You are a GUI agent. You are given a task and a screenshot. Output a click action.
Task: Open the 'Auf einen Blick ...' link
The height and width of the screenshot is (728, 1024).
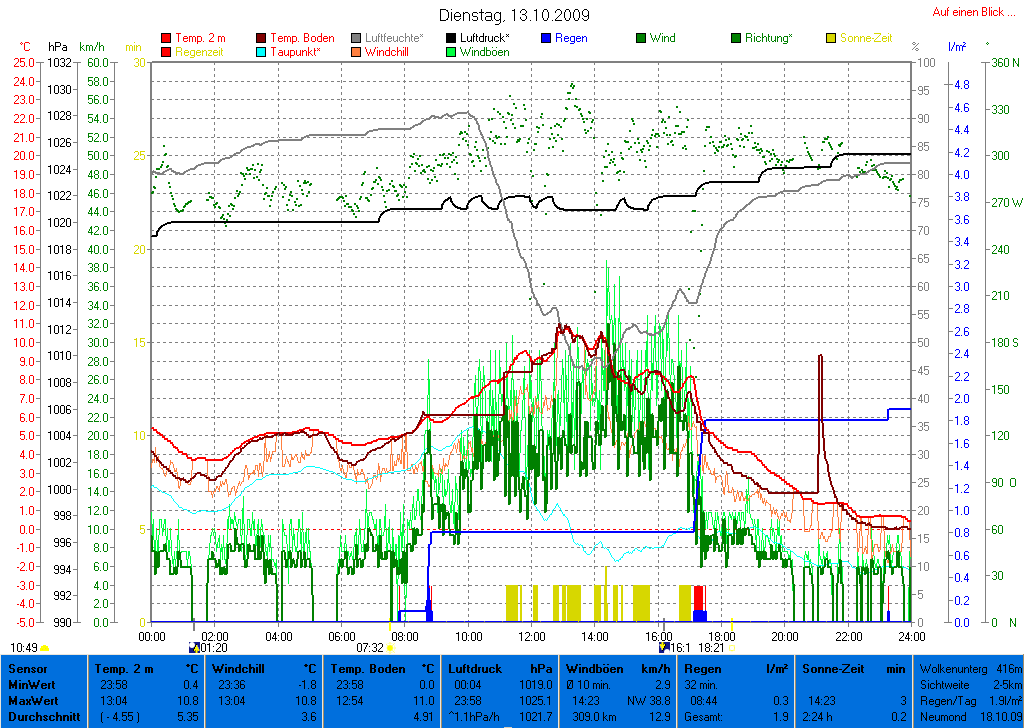(x=968, y=12)
